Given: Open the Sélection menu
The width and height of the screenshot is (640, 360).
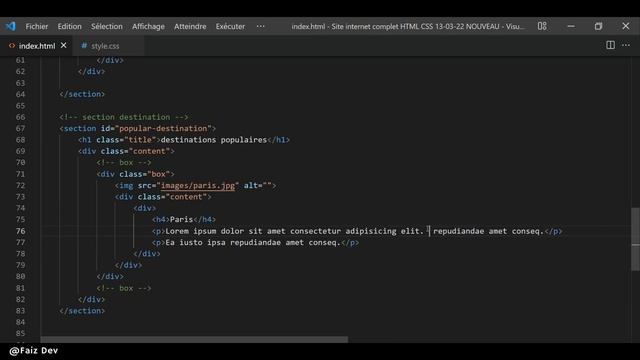Looking at the screenshot, I should coord(107,26).
